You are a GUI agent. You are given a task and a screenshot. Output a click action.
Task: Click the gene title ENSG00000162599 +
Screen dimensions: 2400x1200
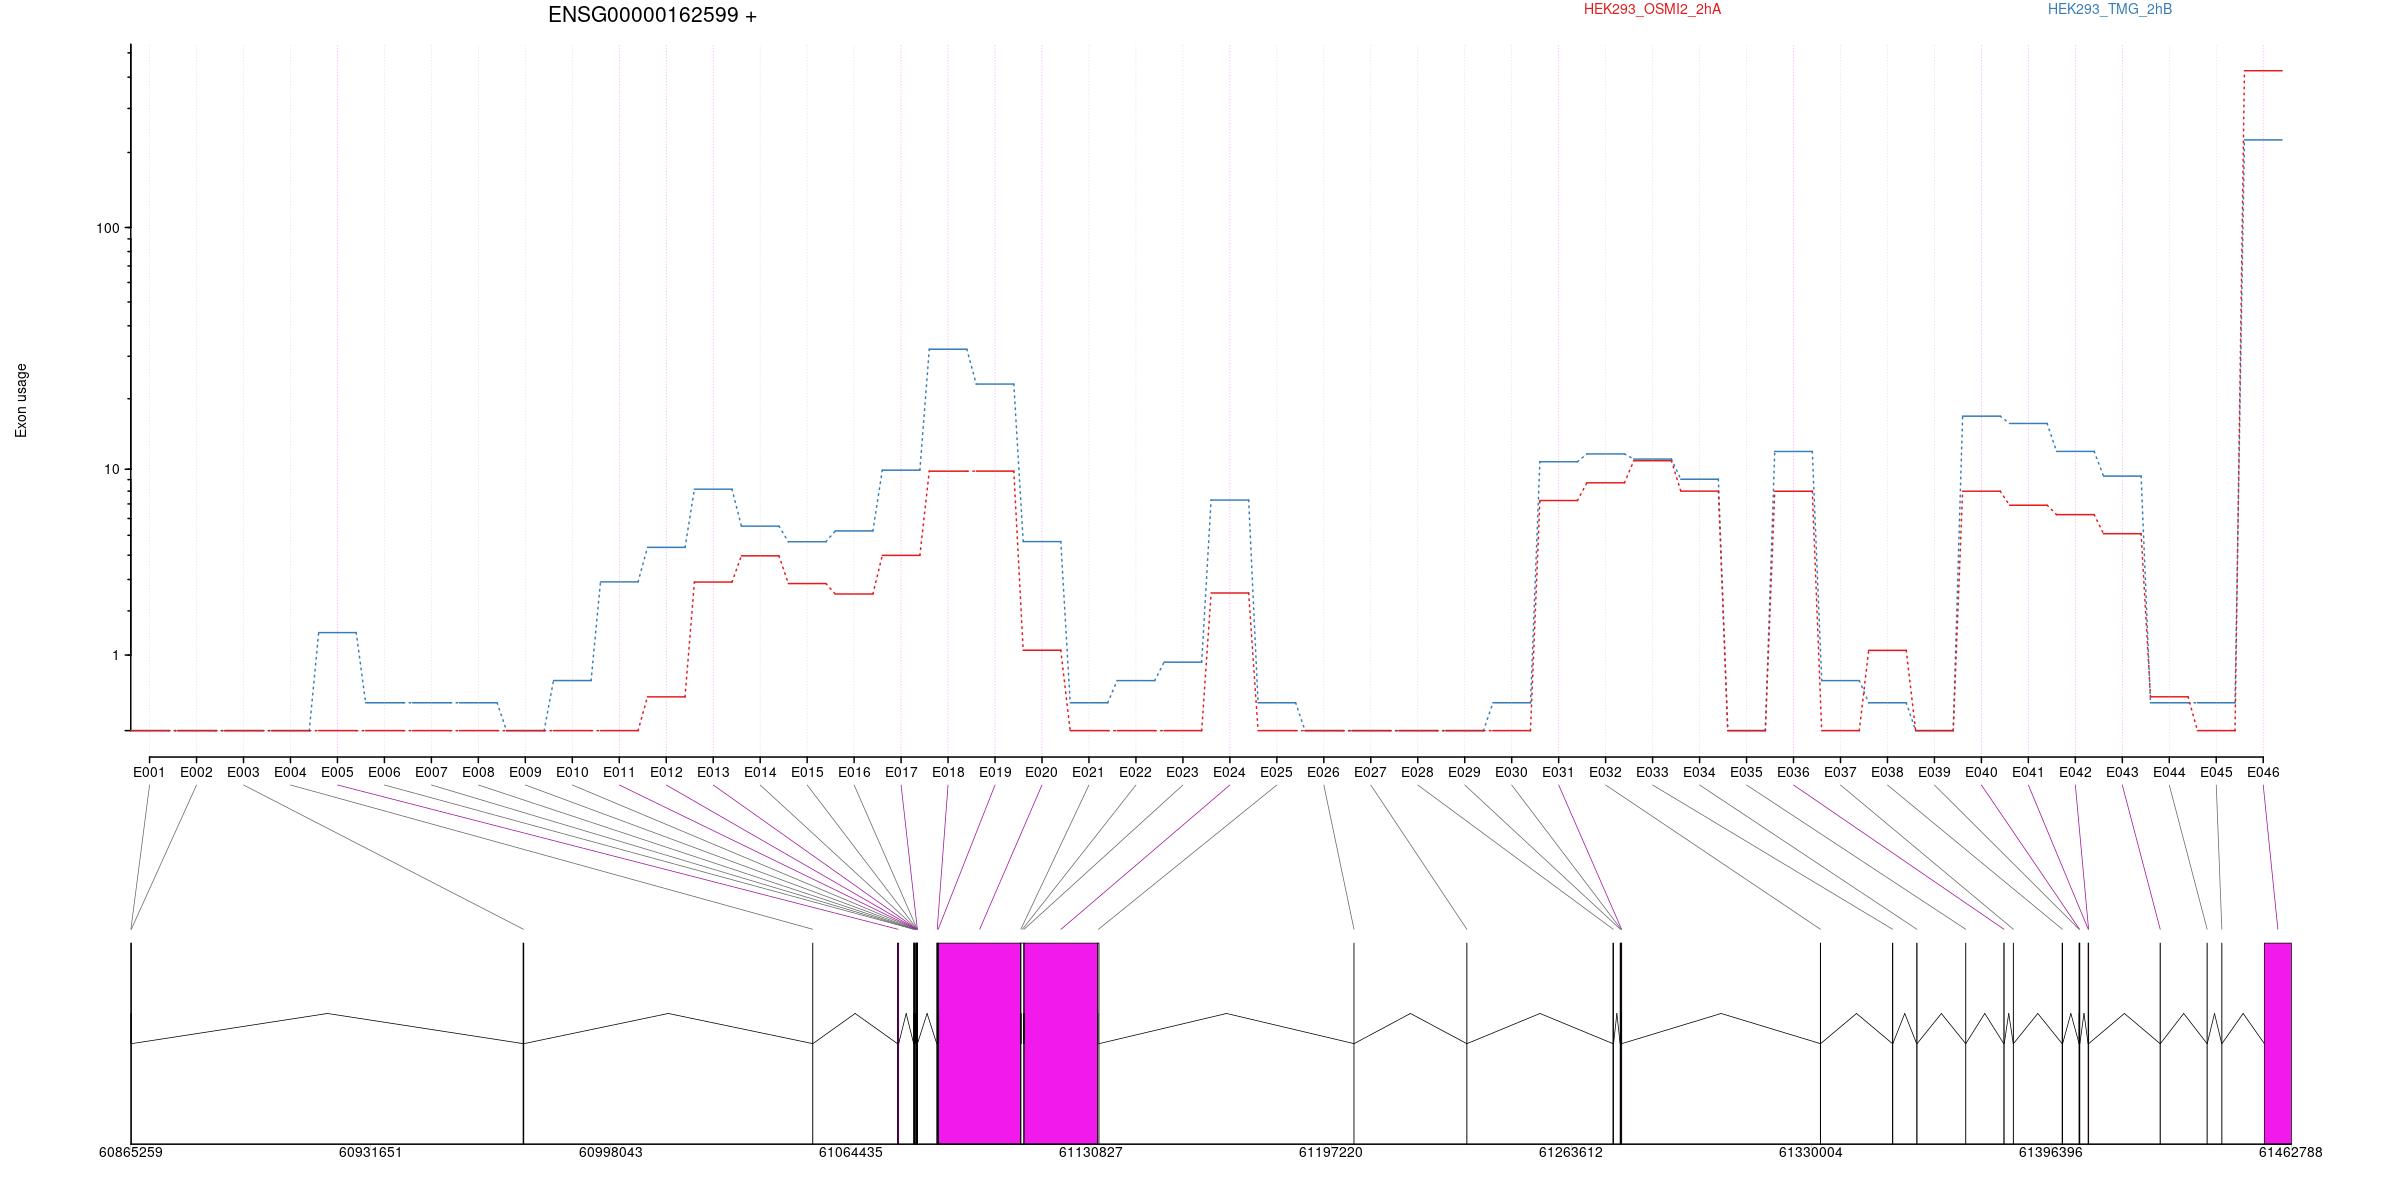coord(652,15)
